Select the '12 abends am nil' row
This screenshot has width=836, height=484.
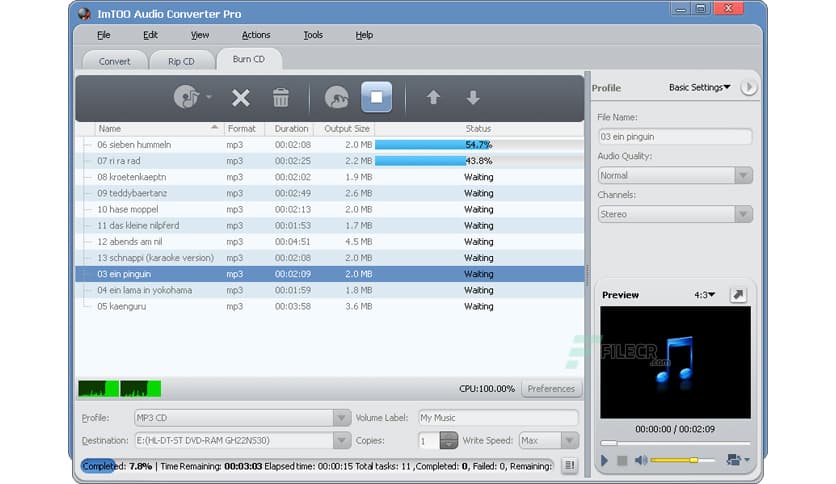(x=329, y=241)
